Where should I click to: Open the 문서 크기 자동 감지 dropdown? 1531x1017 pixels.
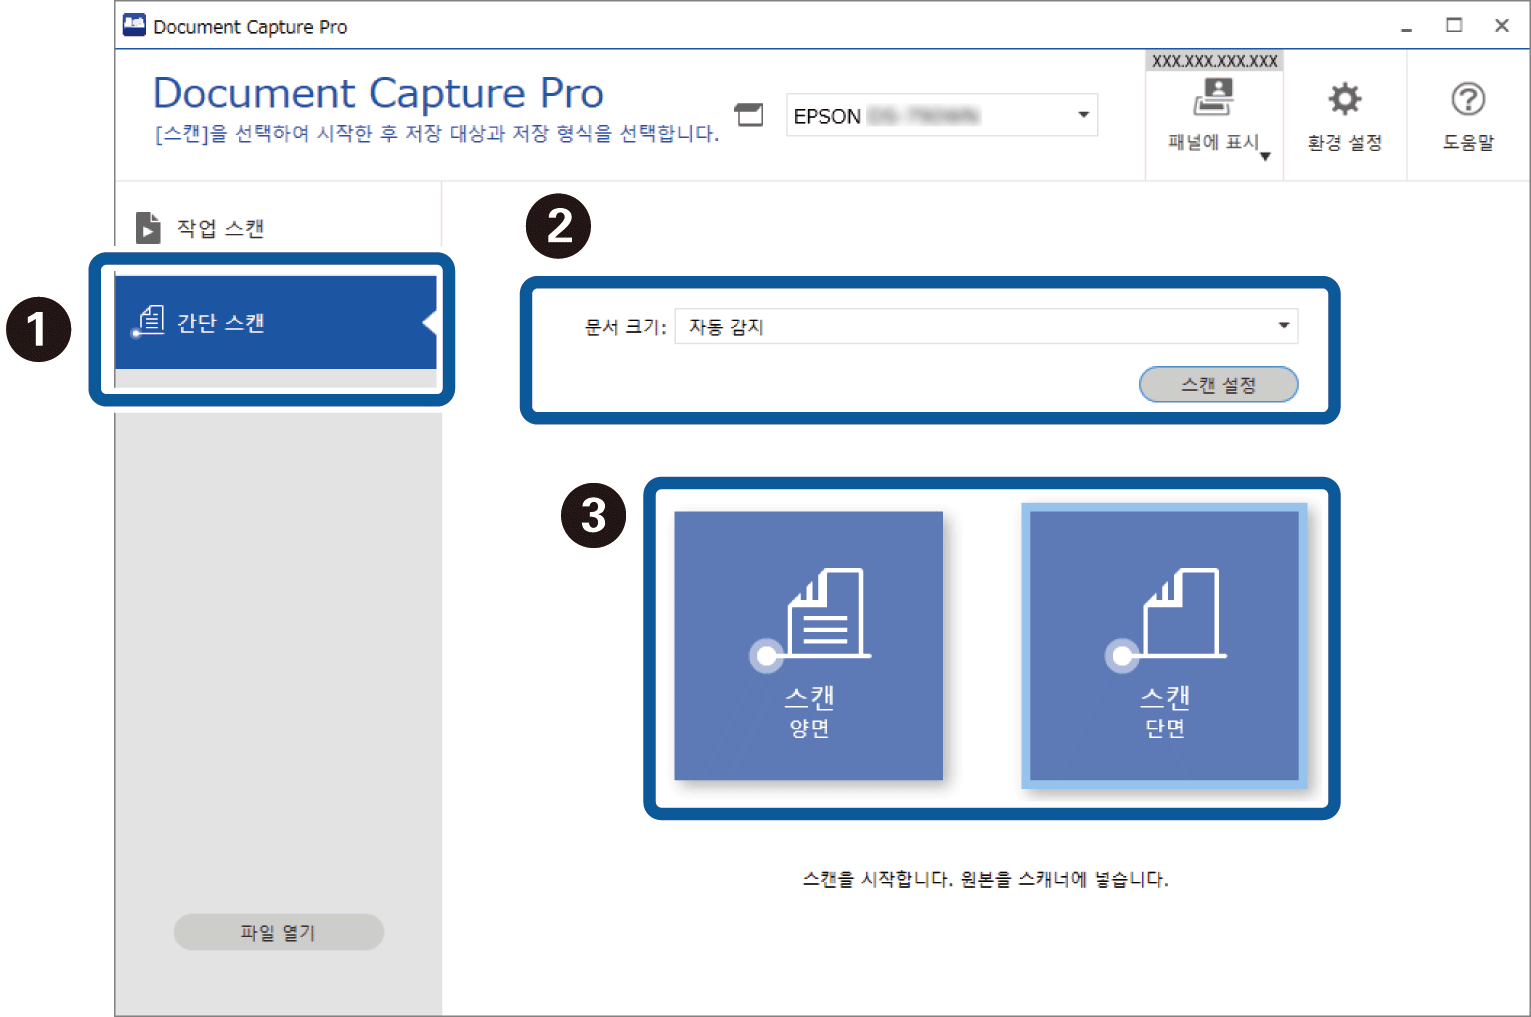point(1283,326)
